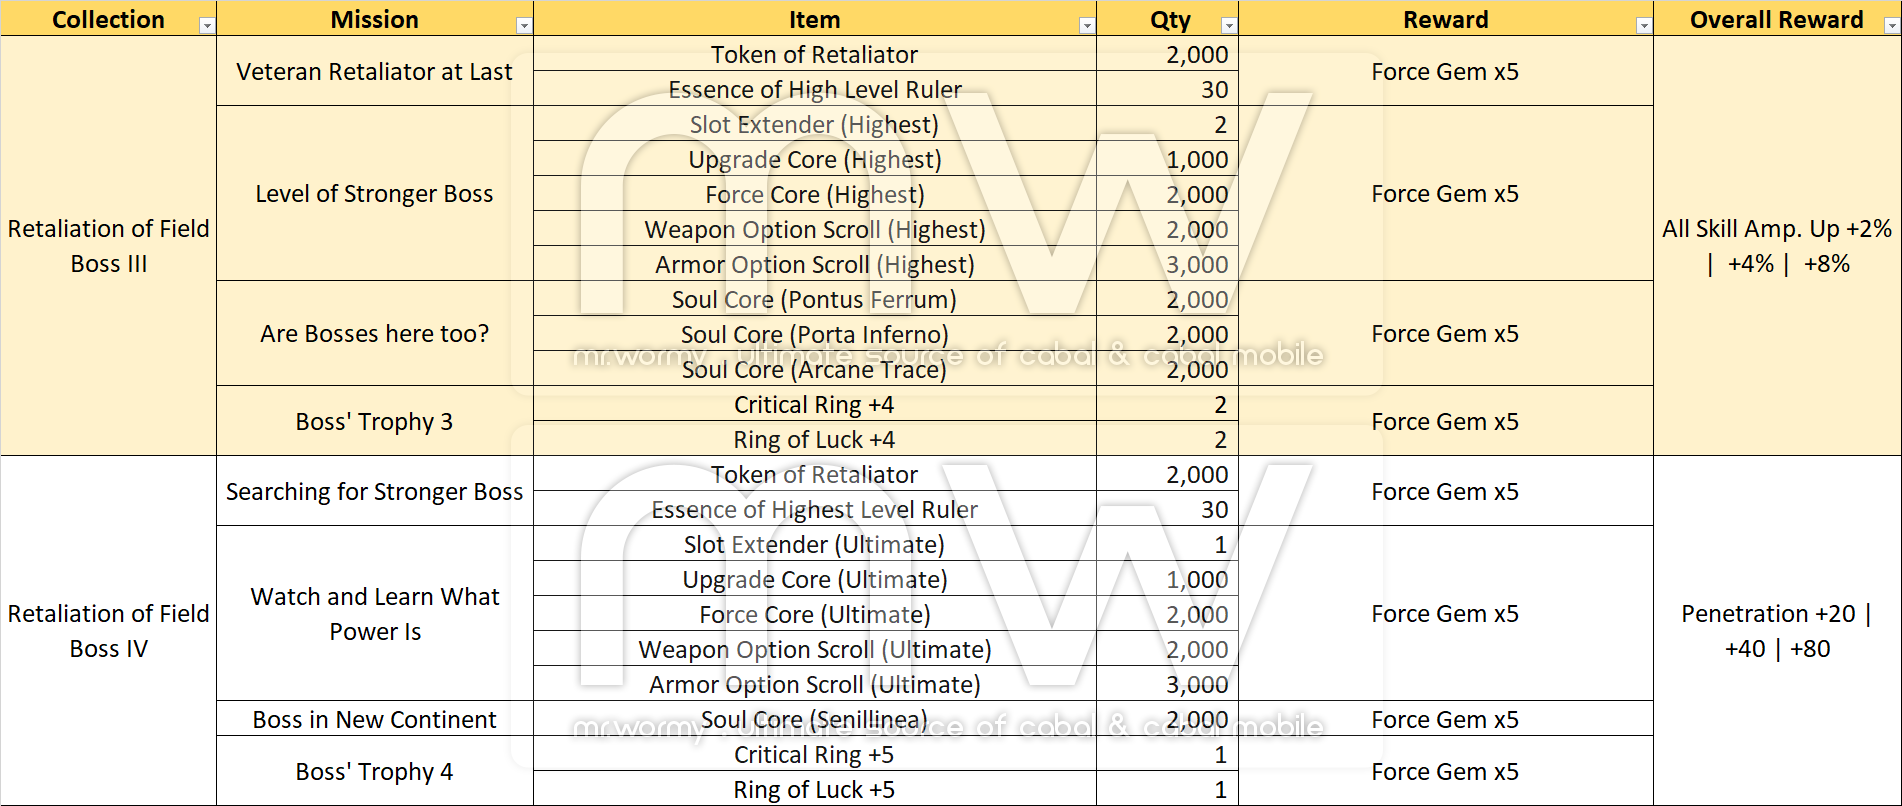Click the Soul Core (Porta Inferno) cell
Image resolution: width=1902 pixels, height=806 pixels.
[x=814, y=334]
